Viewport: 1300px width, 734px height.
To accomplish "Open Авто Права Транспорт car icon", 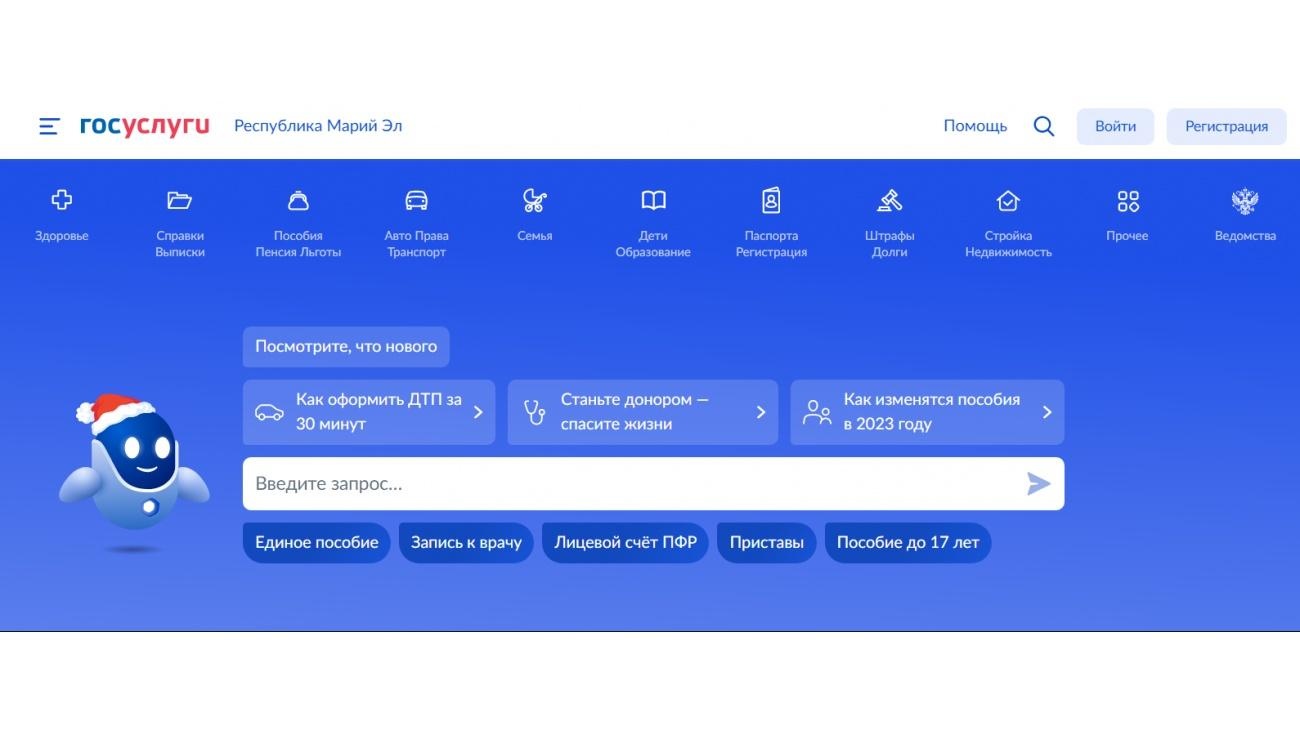I will [416, 201].
